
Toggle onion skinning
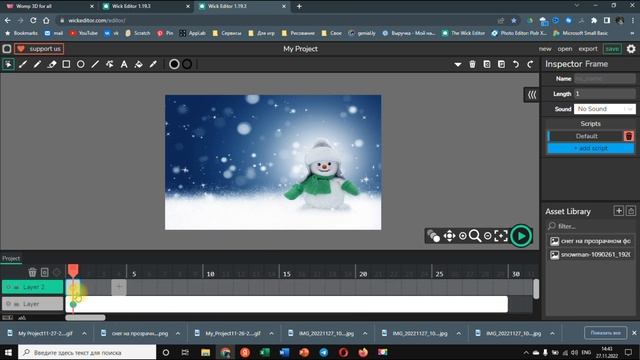433,236
